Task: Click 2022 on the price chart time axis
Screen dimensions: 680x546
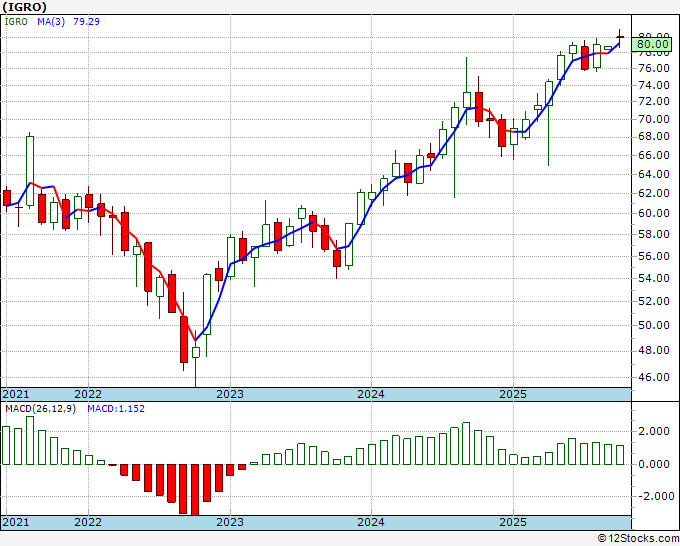Action: [x=88, y=394]
